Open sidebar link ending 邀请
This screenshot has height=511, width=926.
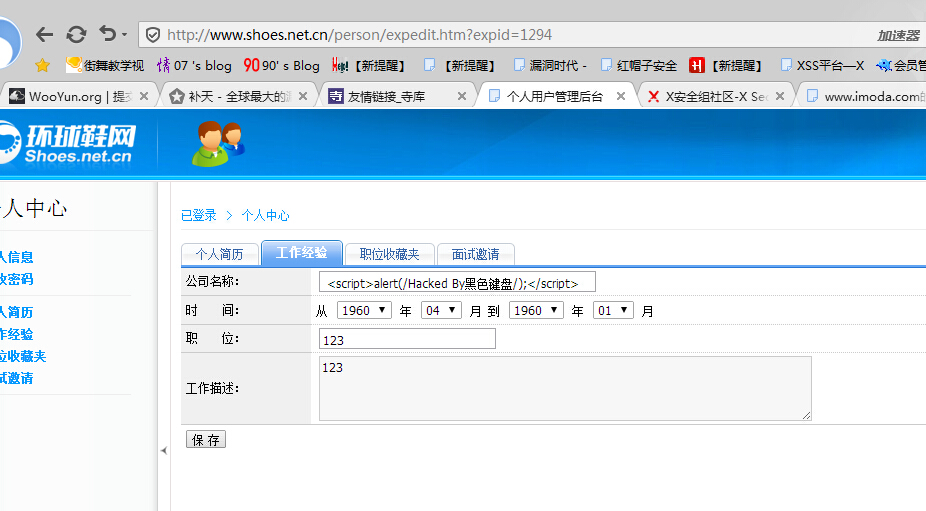[17, 378]
